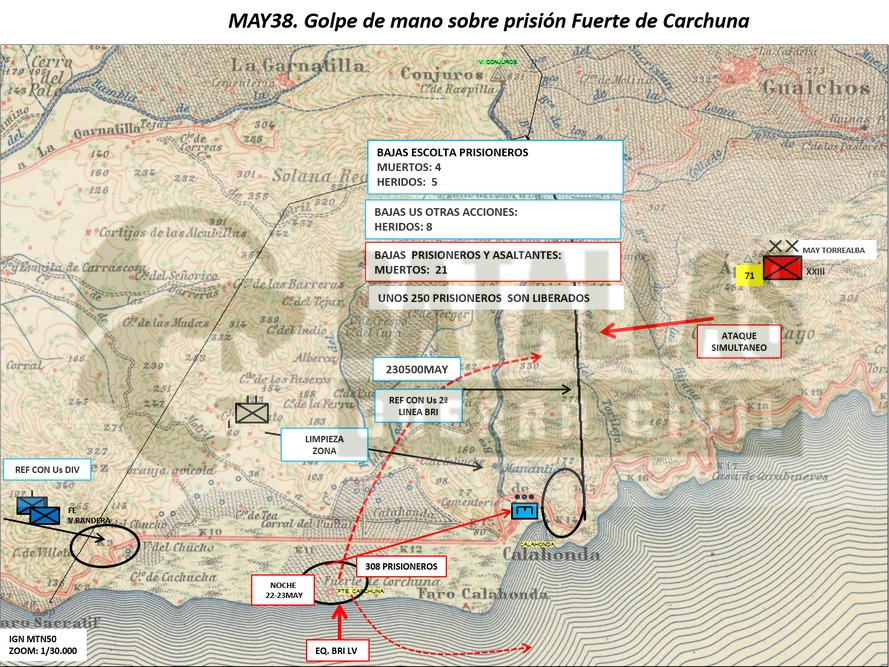The image size is (889, 667).
Task: Click the Fuerte de Carchuna map label
Action: [x=381, y=581]
